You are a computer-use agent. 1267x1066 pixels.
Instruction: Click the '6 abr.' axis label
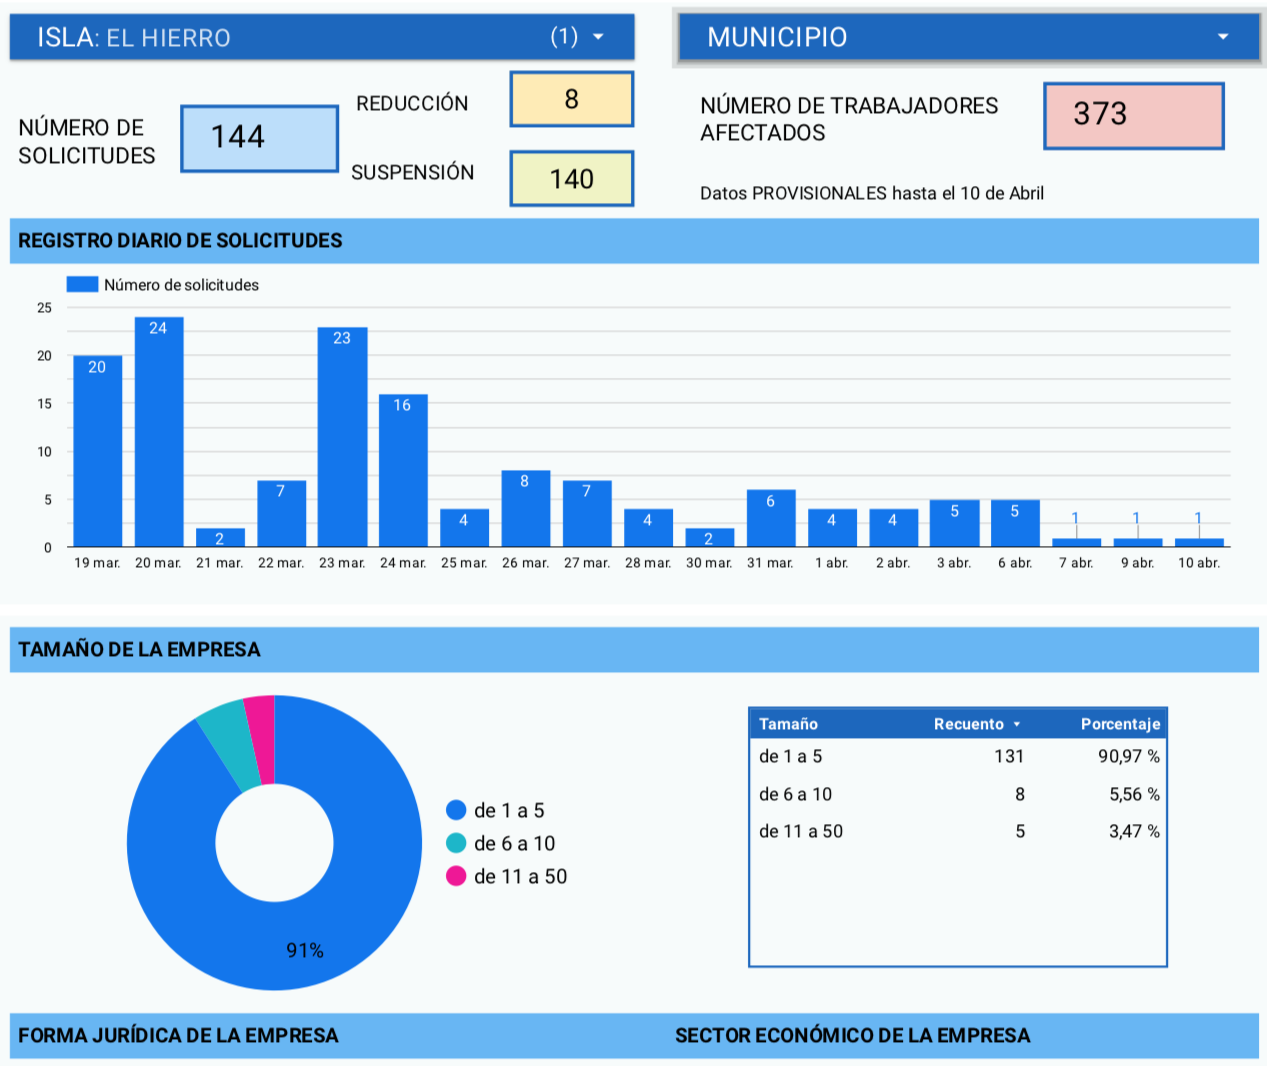click(x=1015, y=563)
